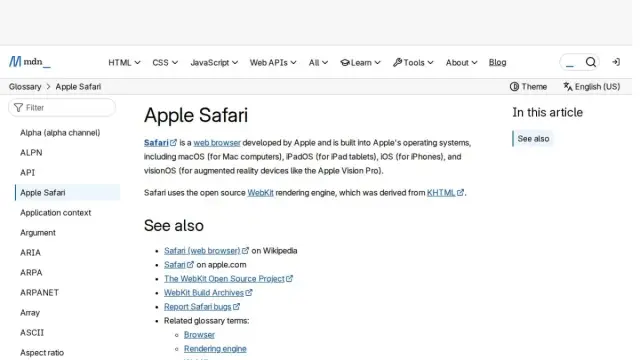
Task: Select Apple Safari in sidebar
Action: (x=67, y=192)
